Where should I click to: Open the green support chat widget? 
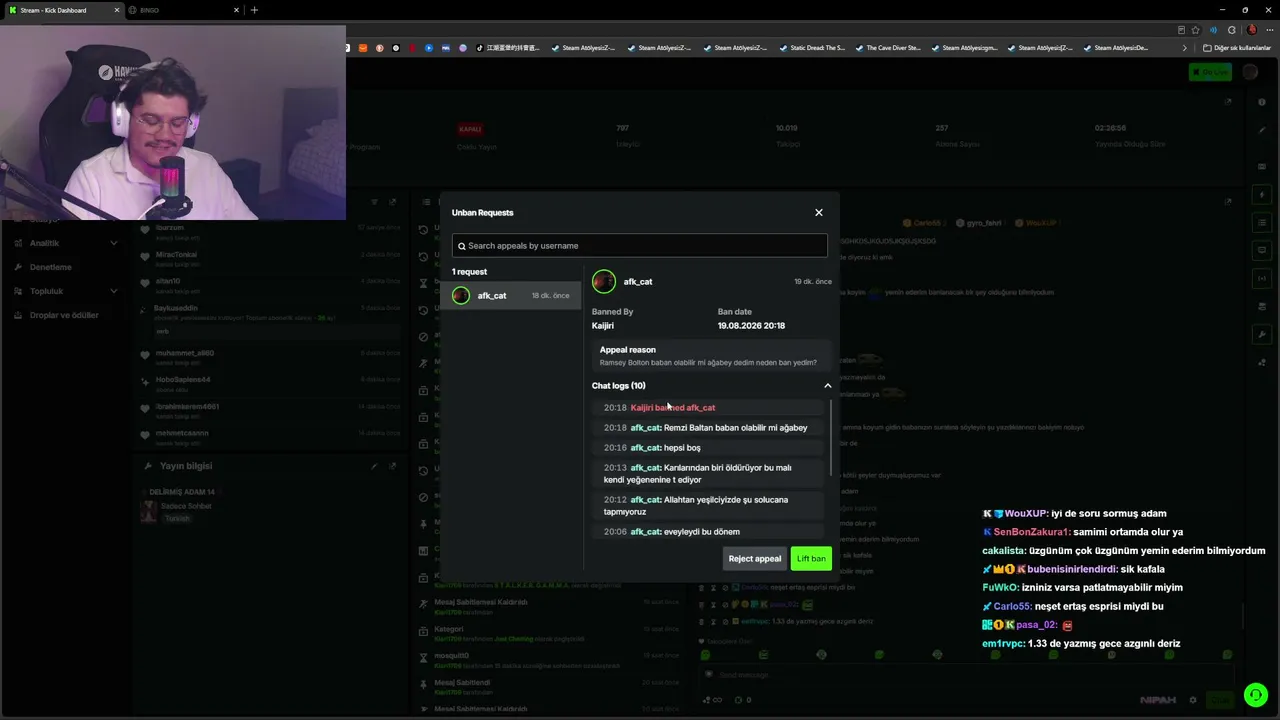pyautogui.click(x=1255, y=694)
